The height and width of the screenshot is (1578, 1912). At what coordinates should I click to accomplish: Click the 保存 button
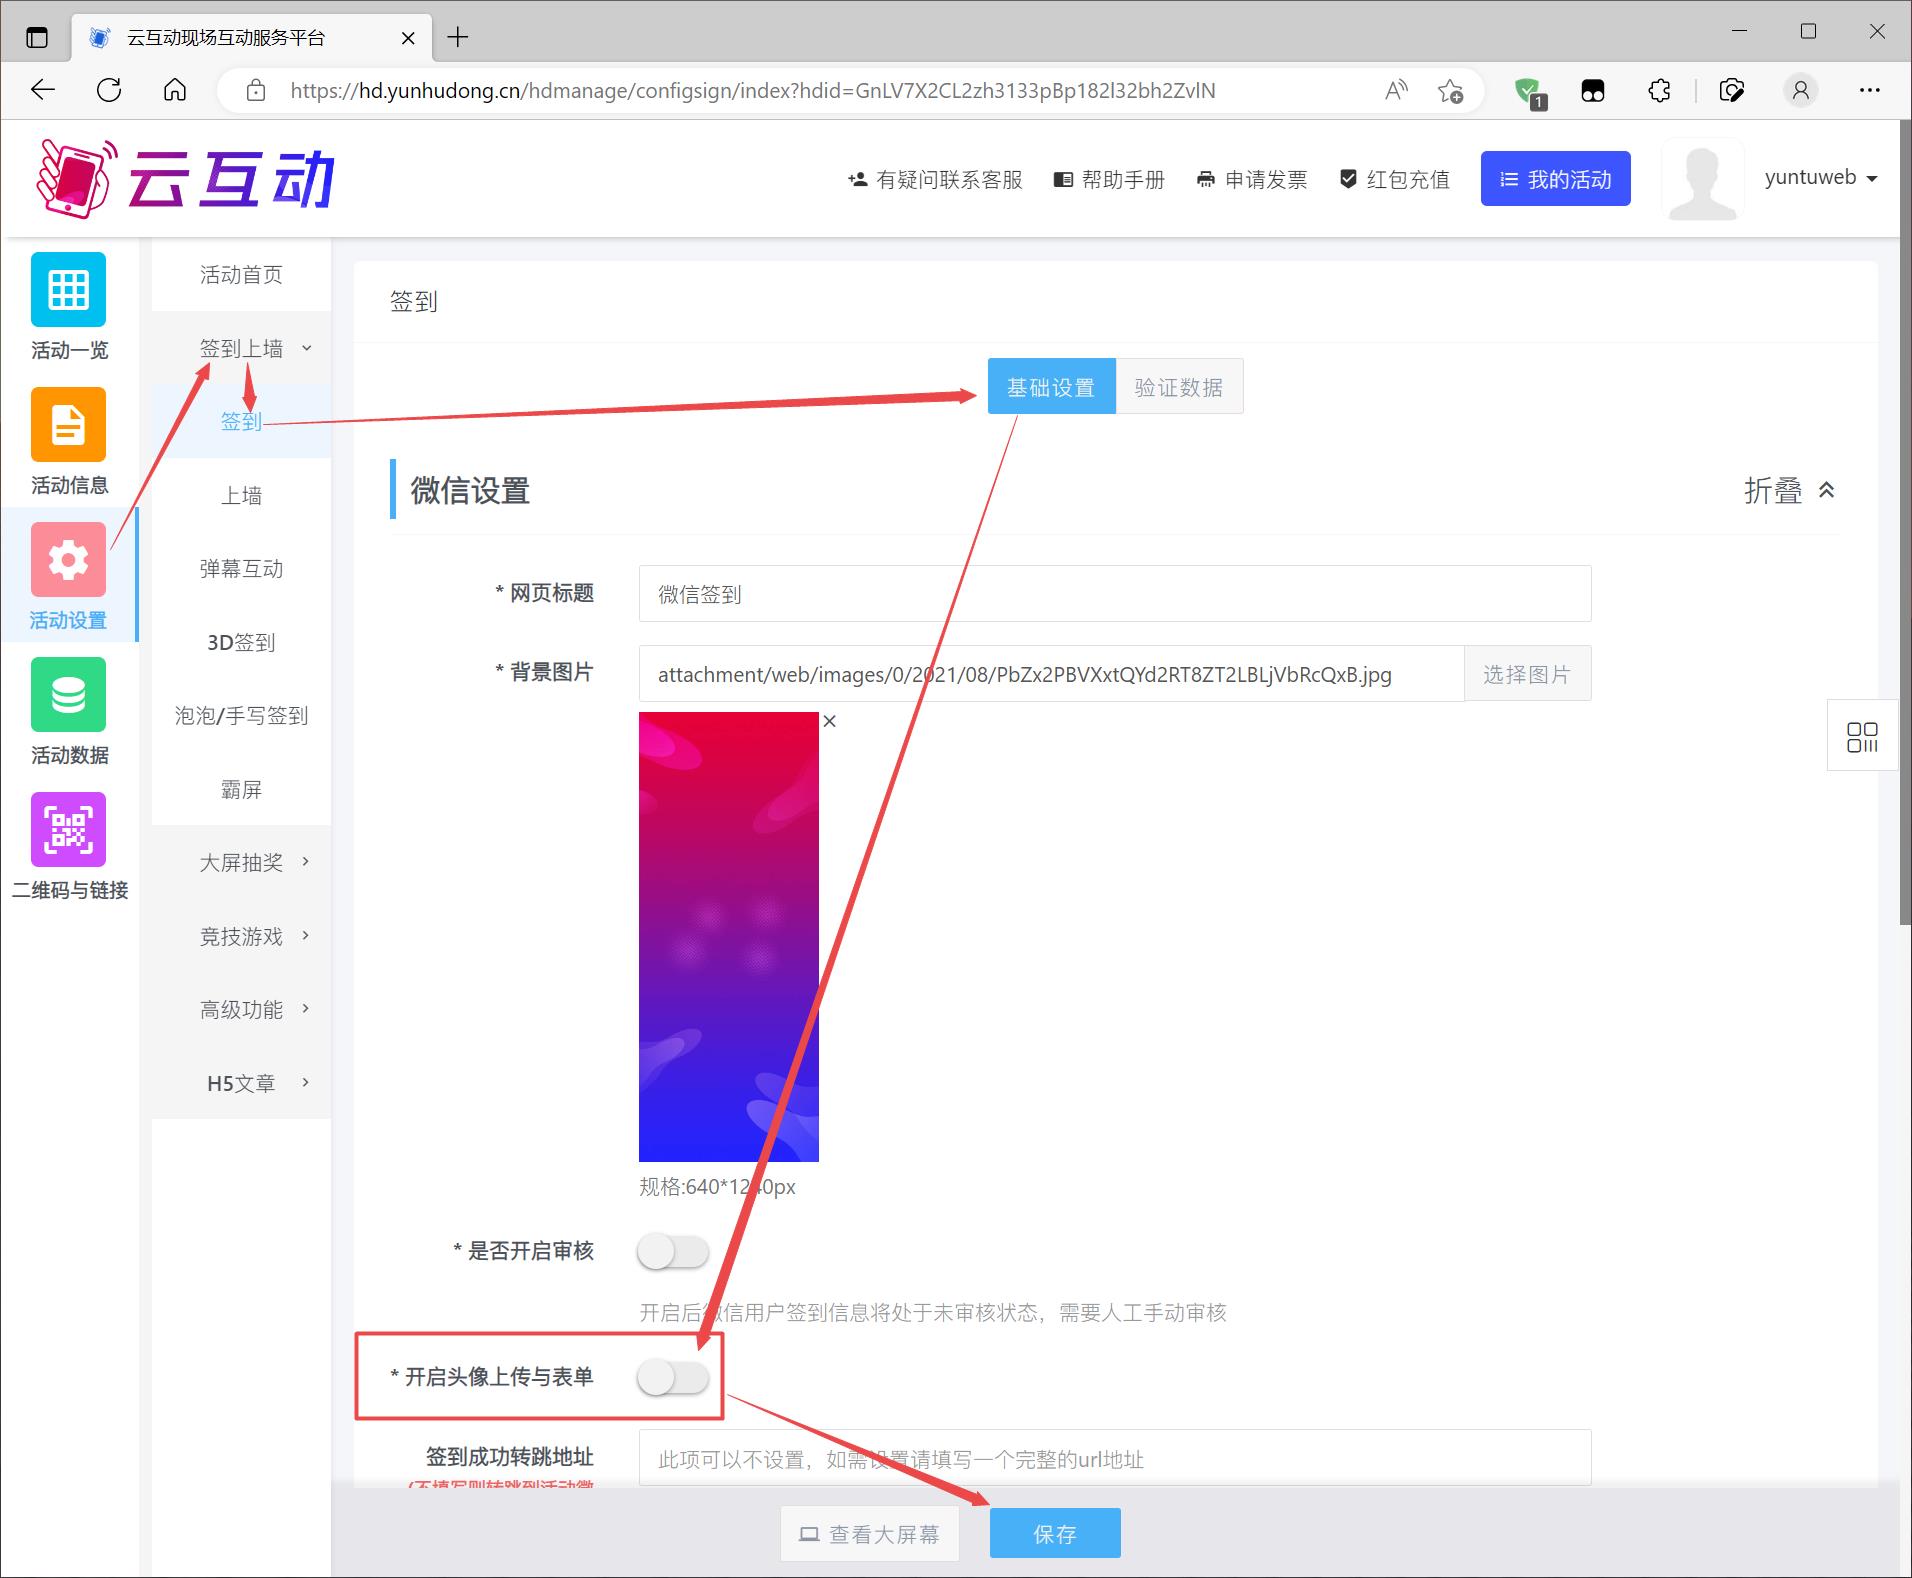[1054, 1533]
